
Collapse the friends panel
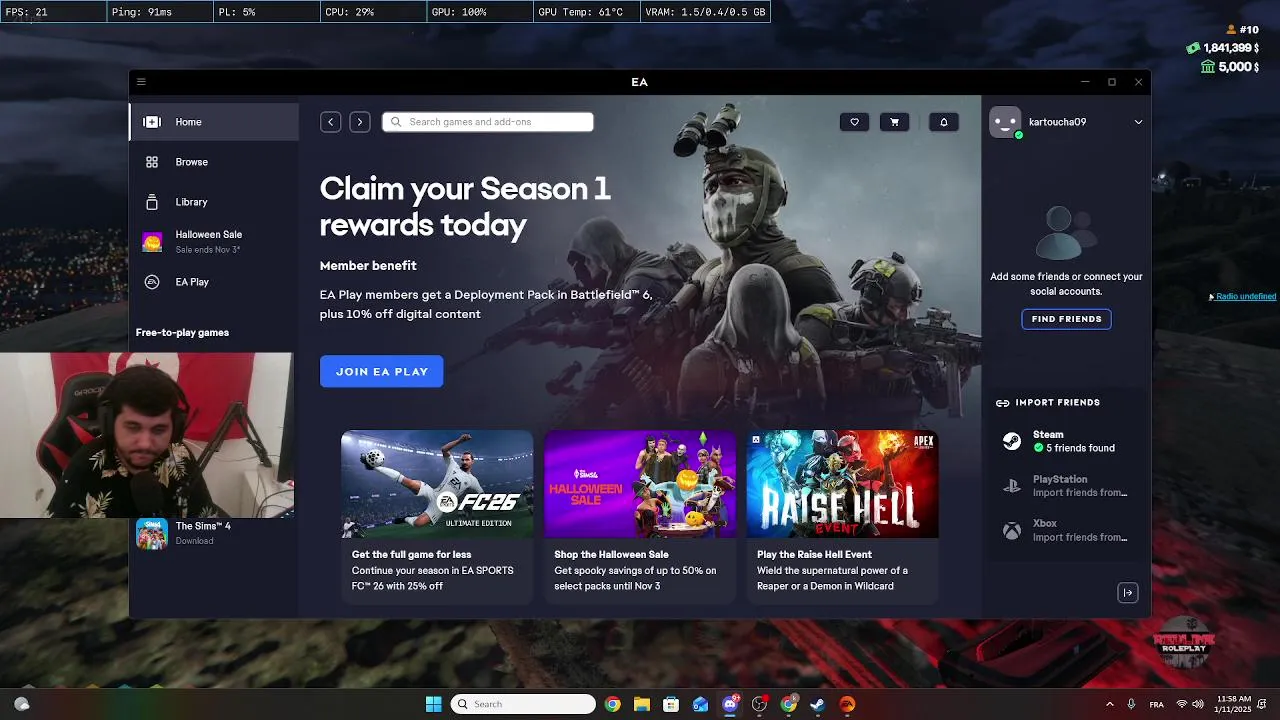1127,593
